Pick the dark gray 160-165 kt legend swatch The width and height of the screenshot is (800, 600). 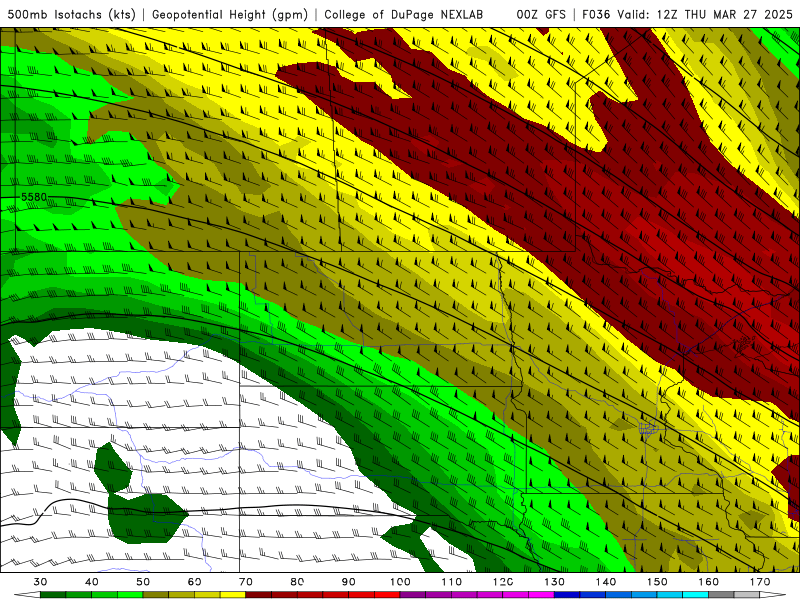[x=721, y=595]
